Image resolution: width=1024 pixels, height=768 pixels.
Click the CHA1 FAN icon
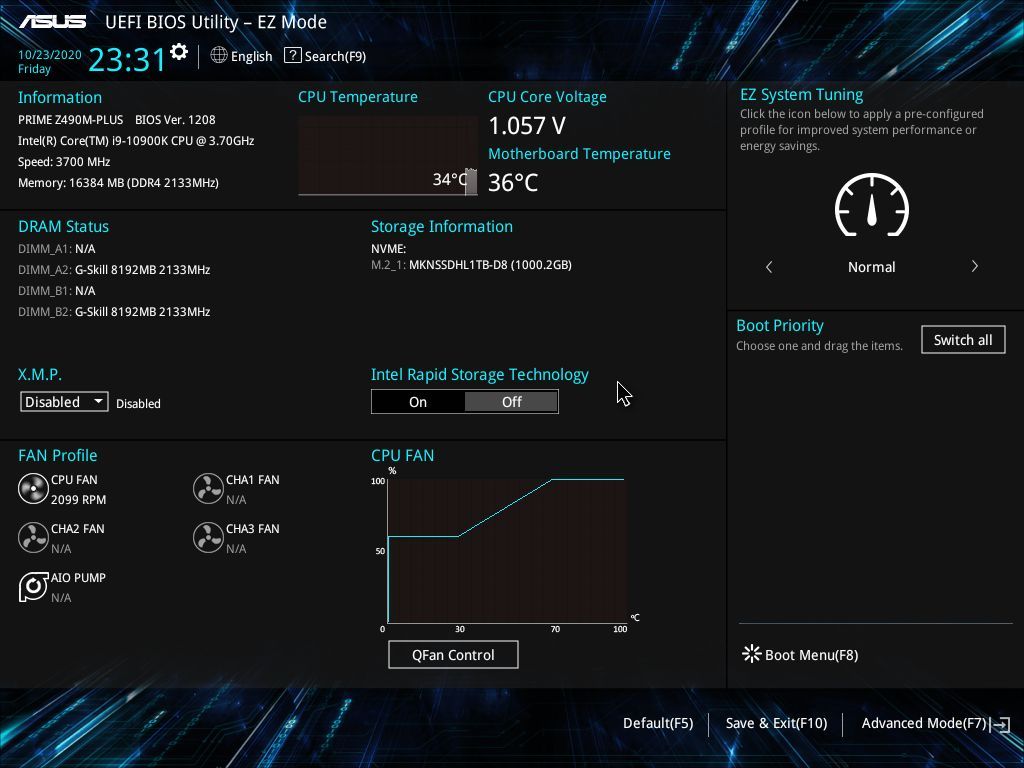[208, 489]
